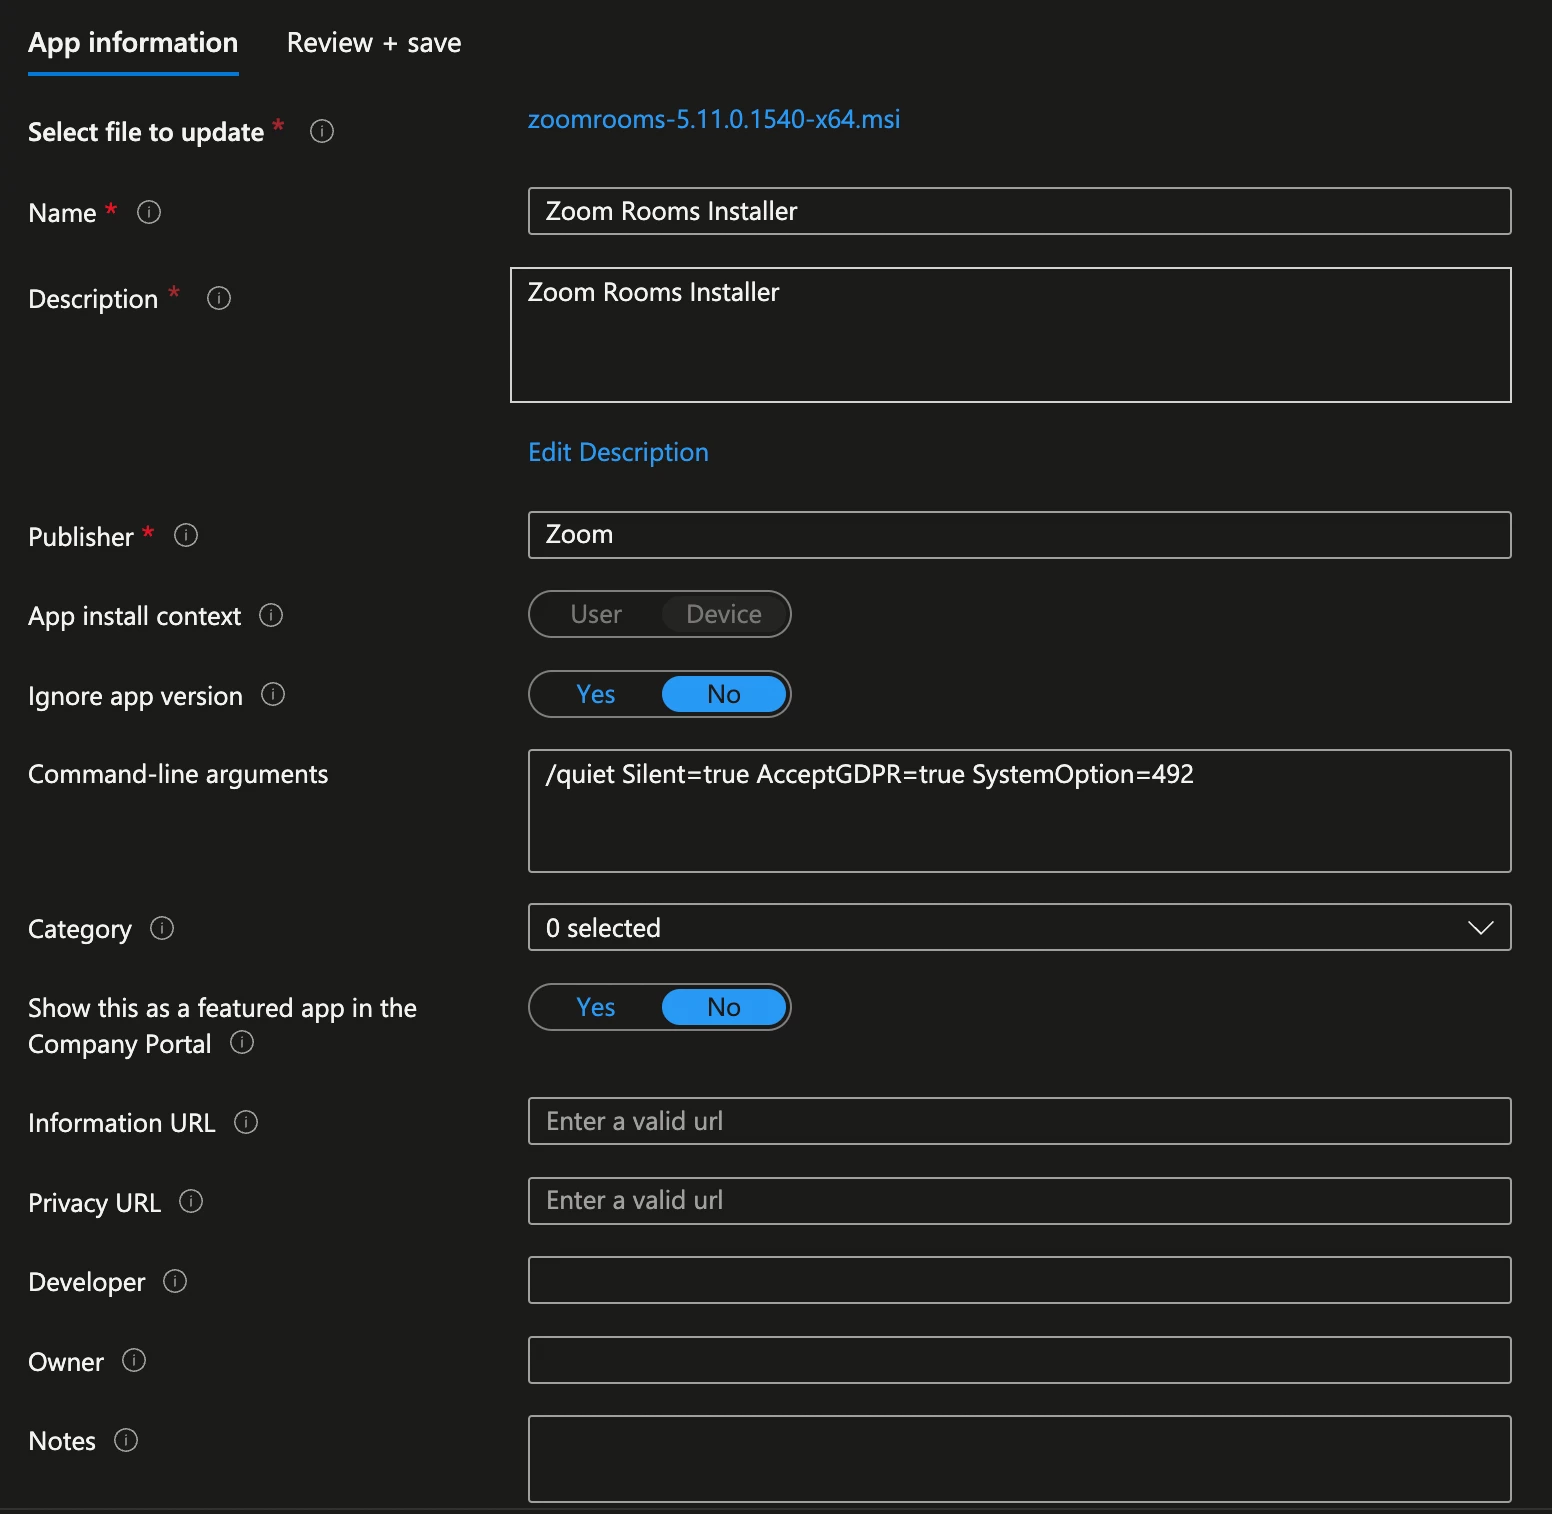Screen dimensions: 1552x1514
Task: Click the Edit Description link
Action: click(618, 452)
